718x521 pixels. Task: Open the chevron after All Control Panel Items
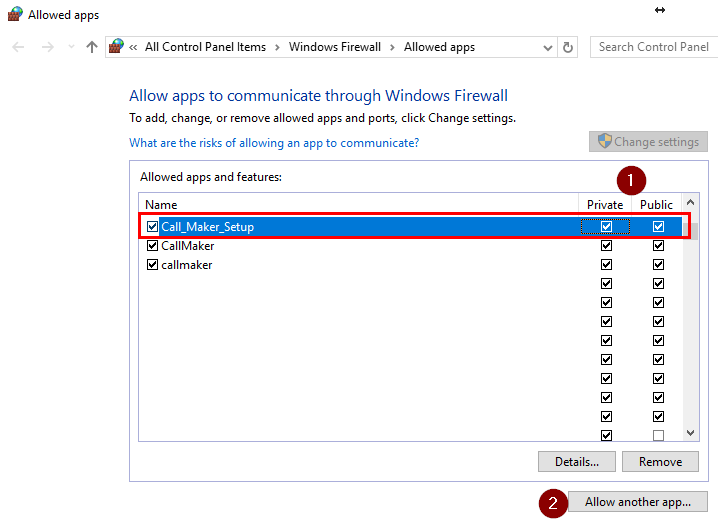tap(277, 47)
